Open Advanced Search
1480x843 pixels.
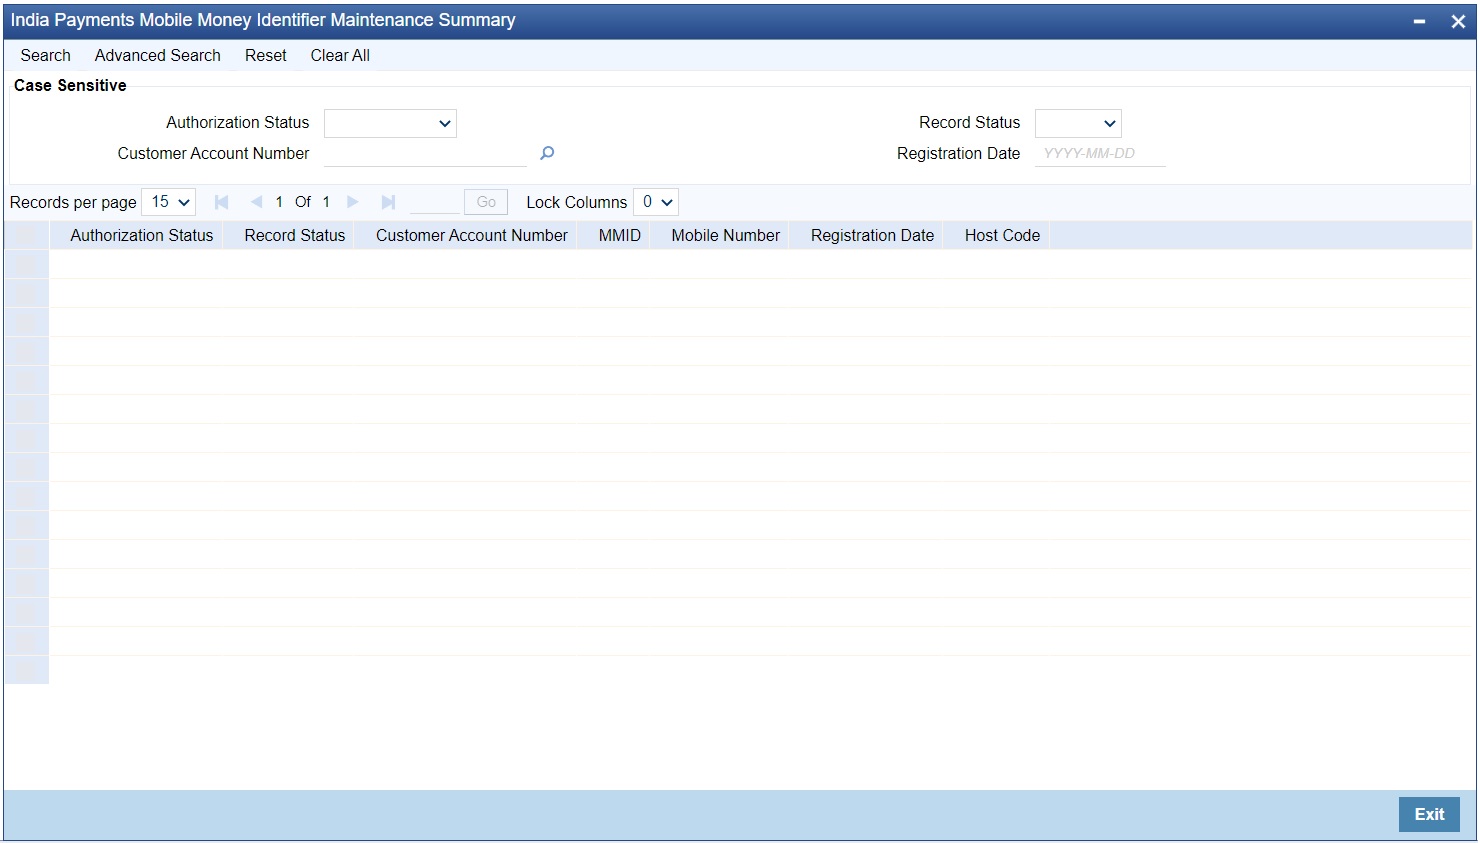(158, 55)
